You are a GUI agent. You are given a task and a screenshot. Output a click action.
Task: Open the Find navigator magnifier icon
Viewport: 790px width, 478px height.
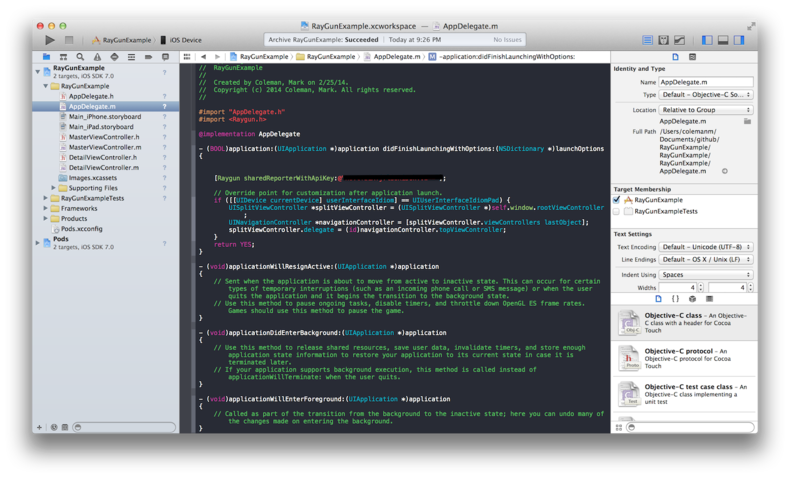click(80, 57)
